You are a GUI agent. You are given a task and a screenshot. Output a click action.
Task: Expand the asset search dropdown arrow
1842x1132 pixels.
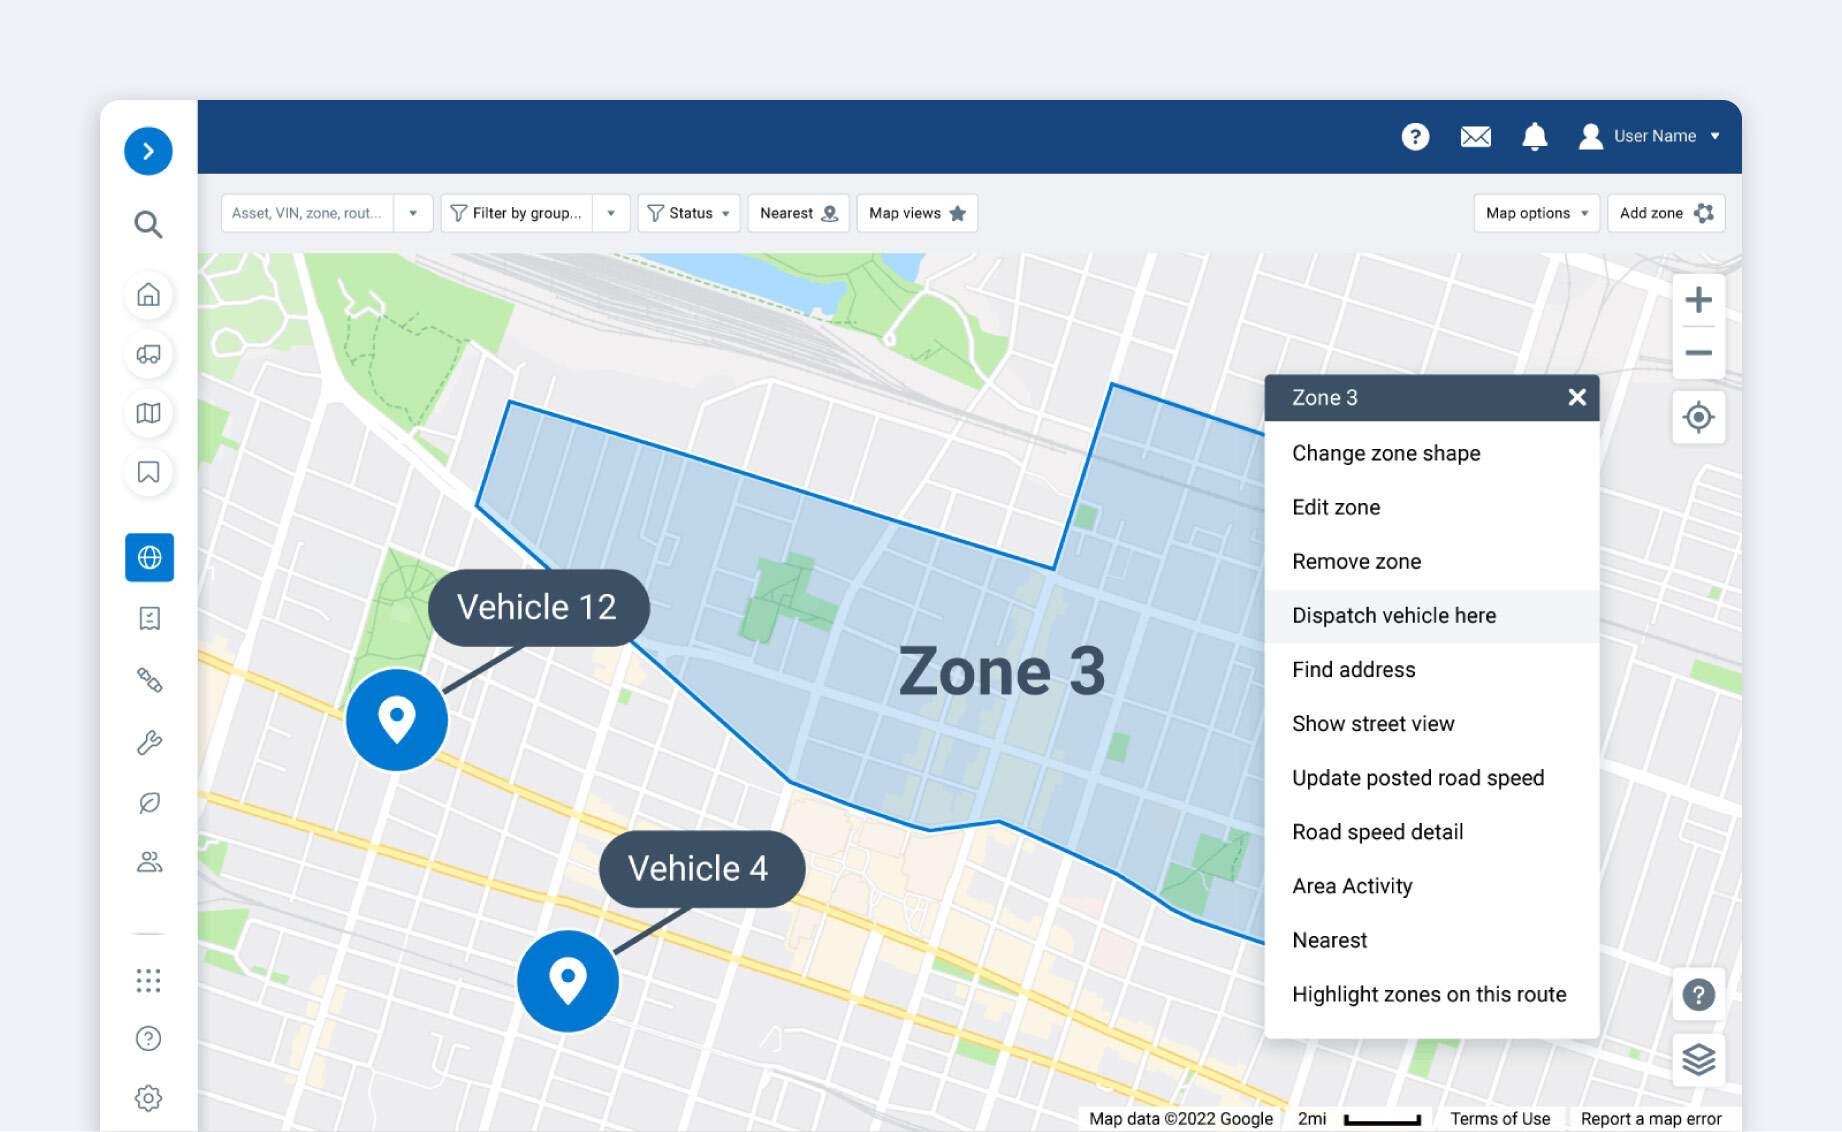[x=413, y=213]
